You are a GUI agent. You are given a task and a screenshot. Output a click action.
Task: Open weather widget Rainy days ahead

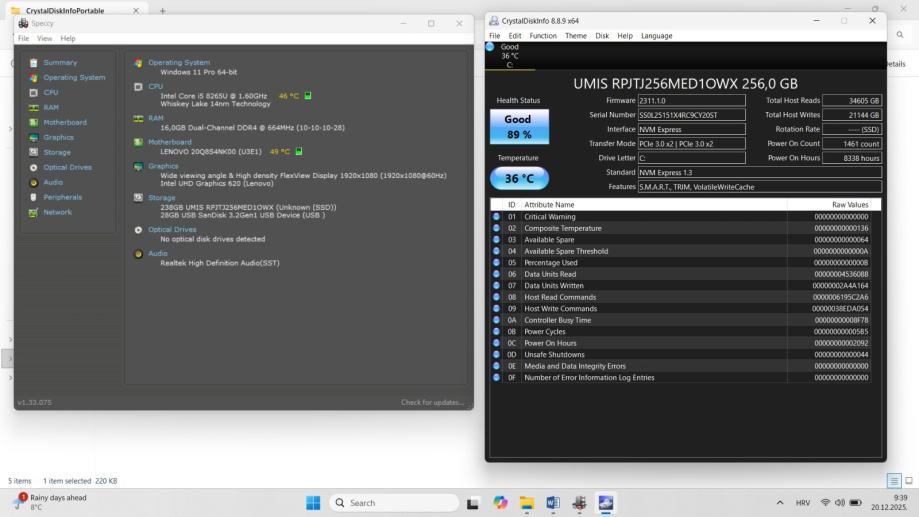52,502
